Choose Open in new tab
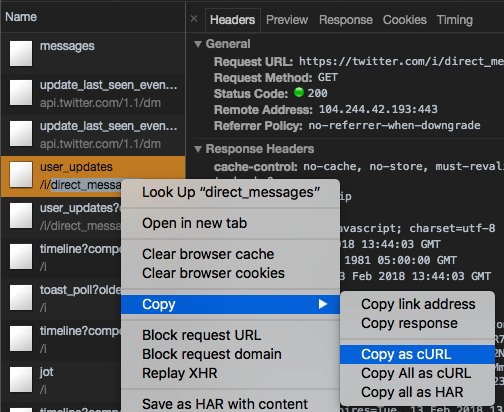Screen dimensions: 504x412 coord(231,223)
